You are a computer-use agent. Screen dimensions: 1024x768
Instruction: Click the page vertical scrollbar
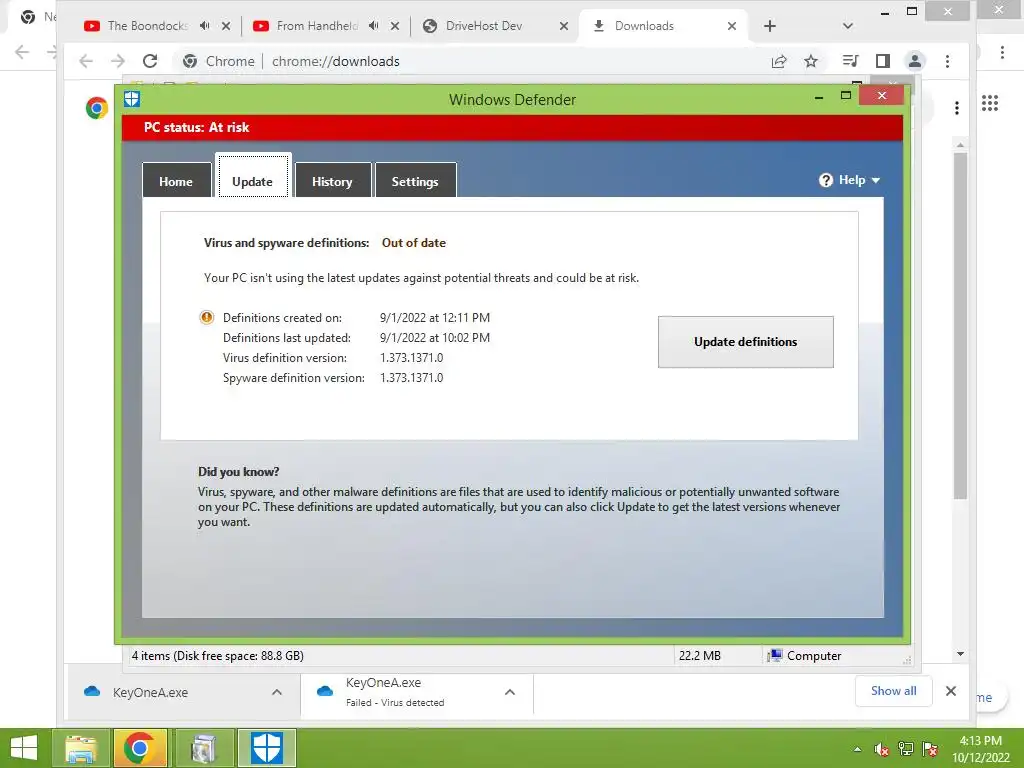pyautogui.click(x=960, y=327)
